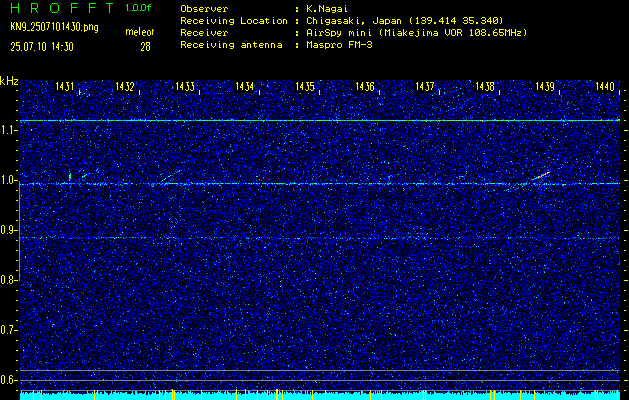The image size is (629, 400).
Task: Click the 1437 time marker
Action: click(x=425, y=86)
